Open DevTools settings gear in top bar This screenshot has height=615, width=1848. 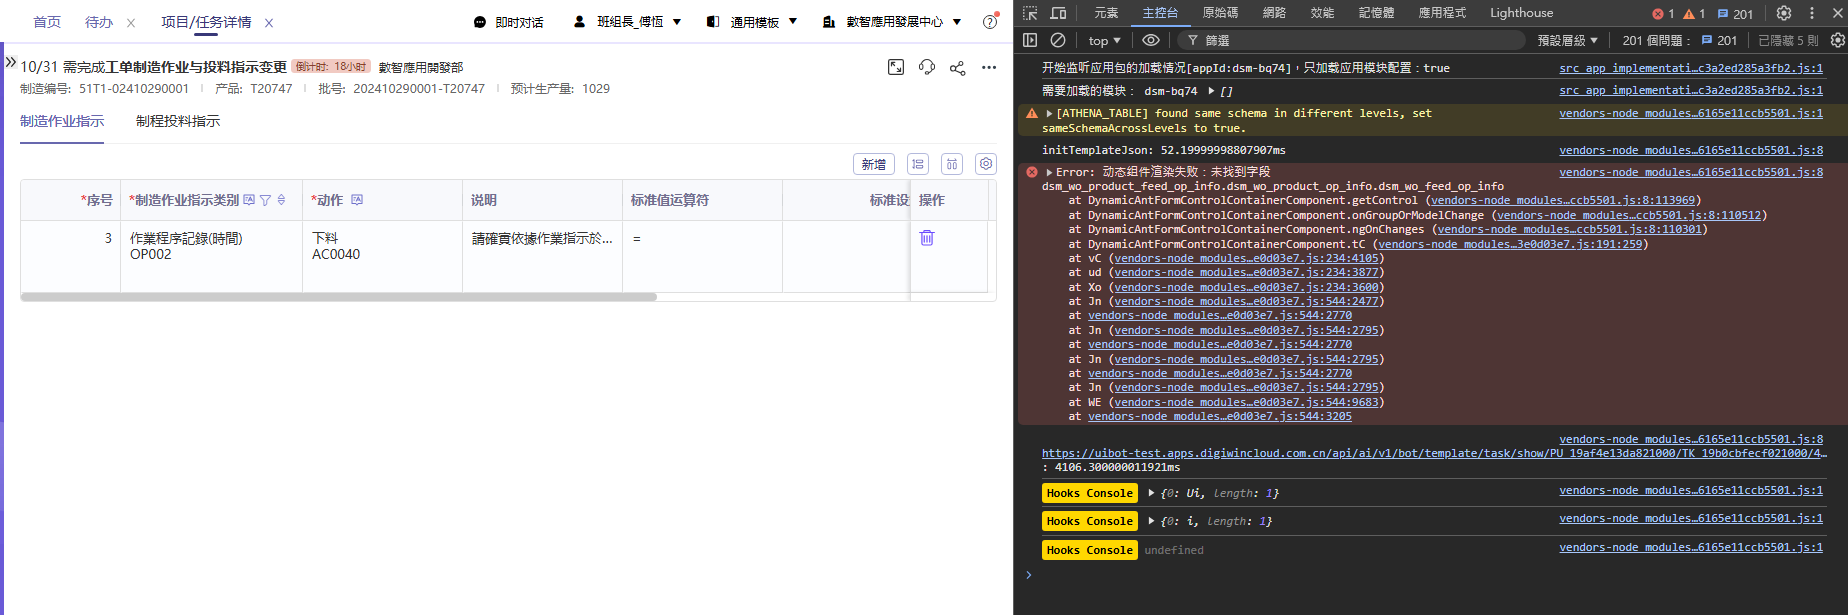(x=1784, y=13)
